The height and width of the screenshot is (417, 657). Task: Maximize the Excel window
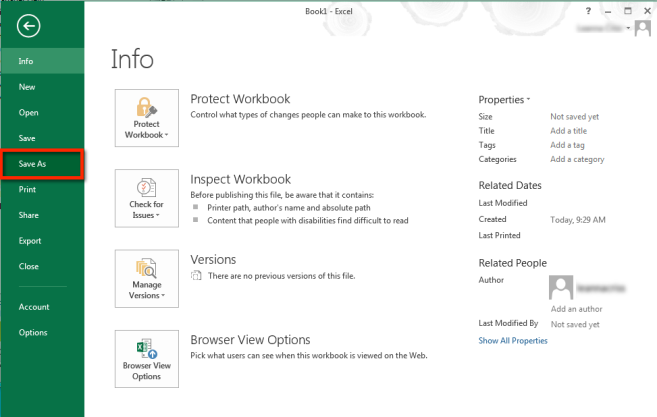(x=628, y=11)
